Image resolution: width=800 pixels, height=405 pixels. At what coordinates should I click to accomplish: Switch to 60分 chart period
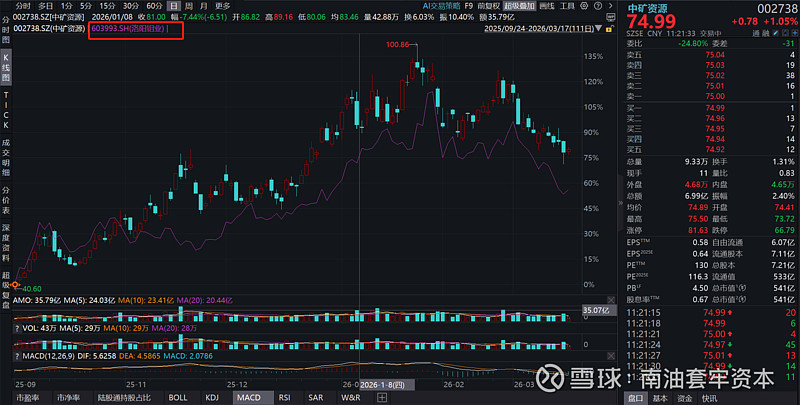(154, 6)
